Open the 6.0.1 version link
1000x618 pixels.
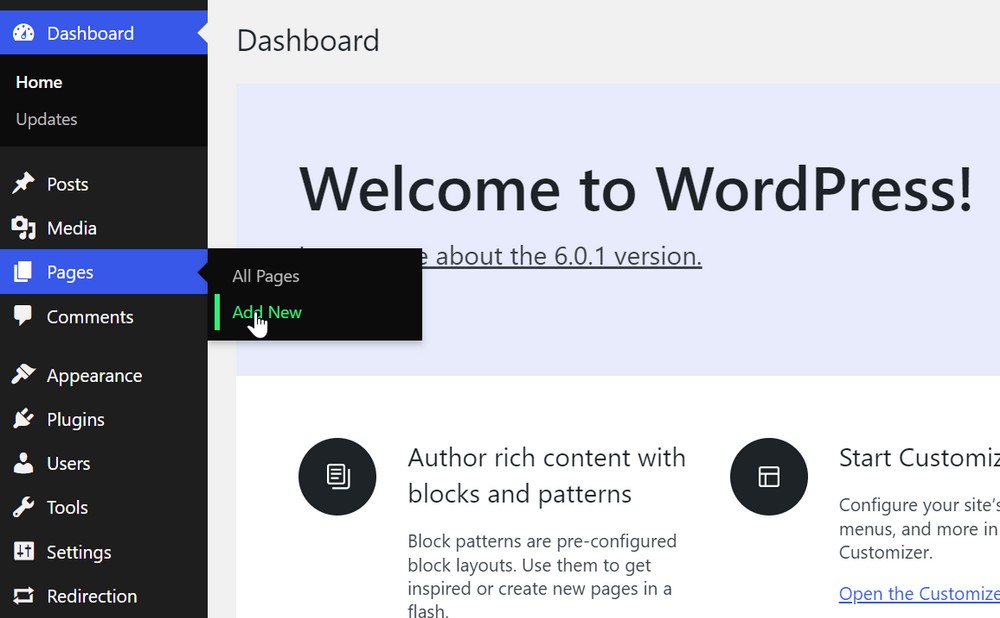[x=561, y=256]
